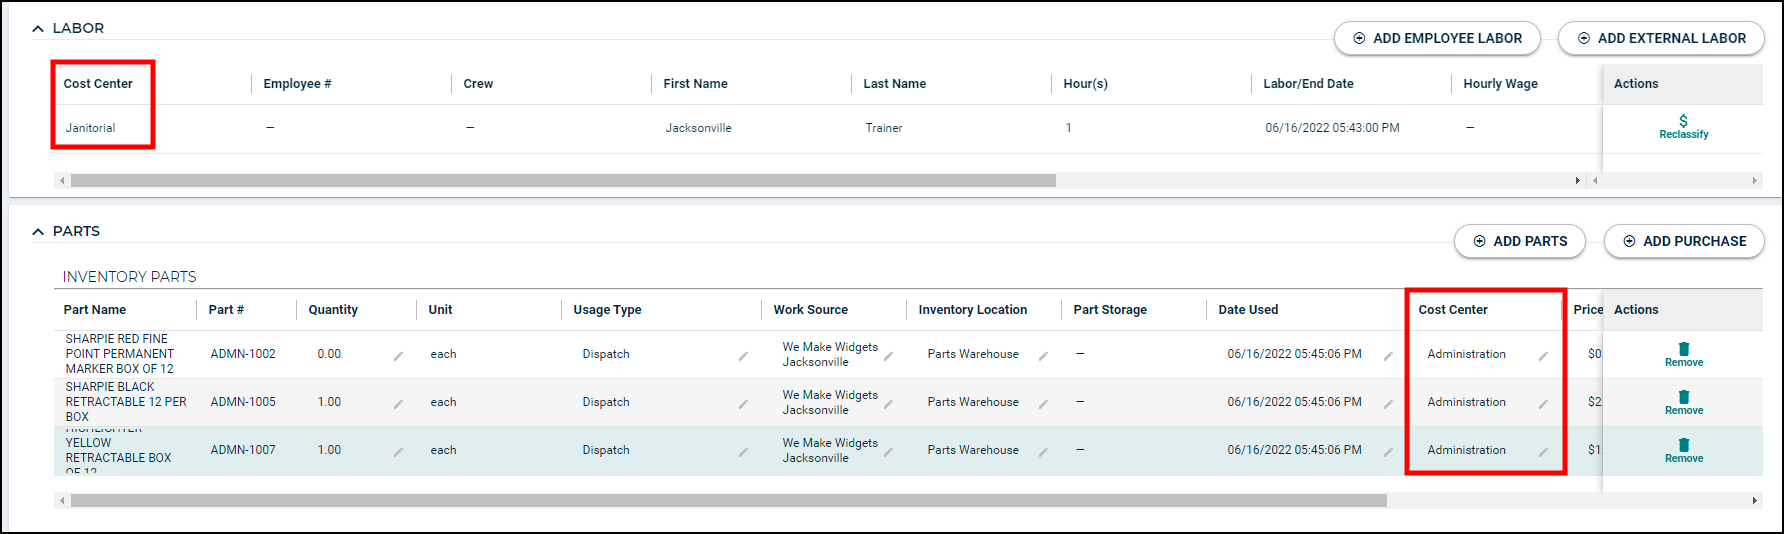
Task: Edit cost center pencil for ADMN-1007 row
Action: pyautogui.click(x=1543, y=452)
